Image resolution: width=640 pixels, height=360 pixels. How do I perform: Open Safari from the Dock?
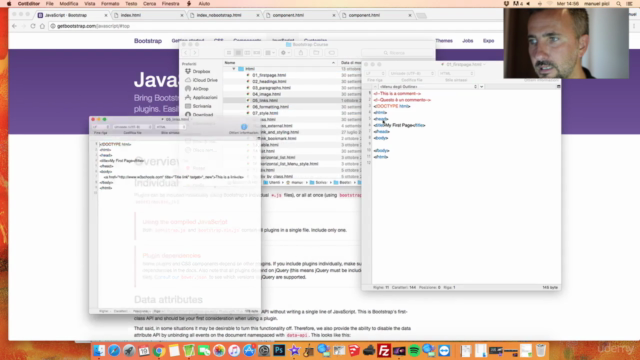coord(114,351)
